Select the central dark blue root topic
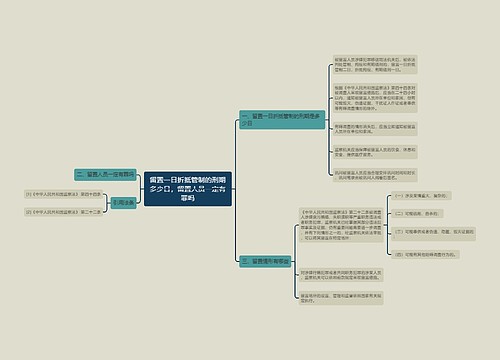The height and width of the screenshot is (360, 500). 188,189
